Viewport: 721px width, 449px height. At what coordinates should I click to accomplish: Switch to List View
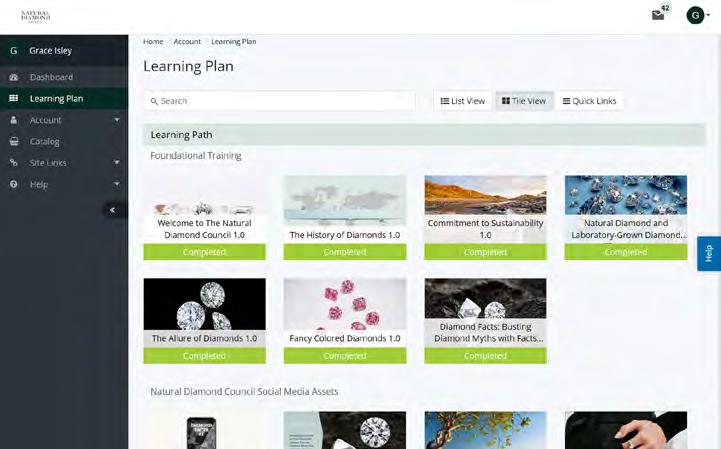(463, 101)
